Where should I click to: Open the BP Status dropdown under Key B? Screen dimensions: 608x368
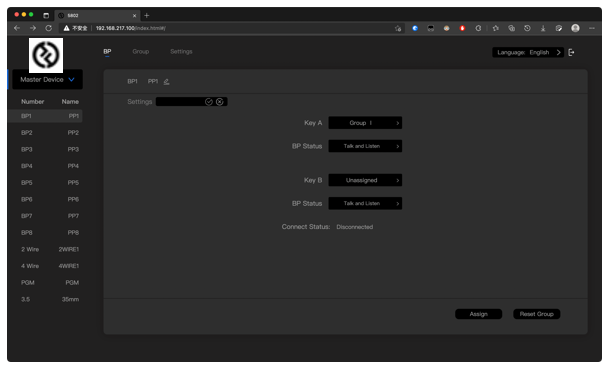coord(365,204)
